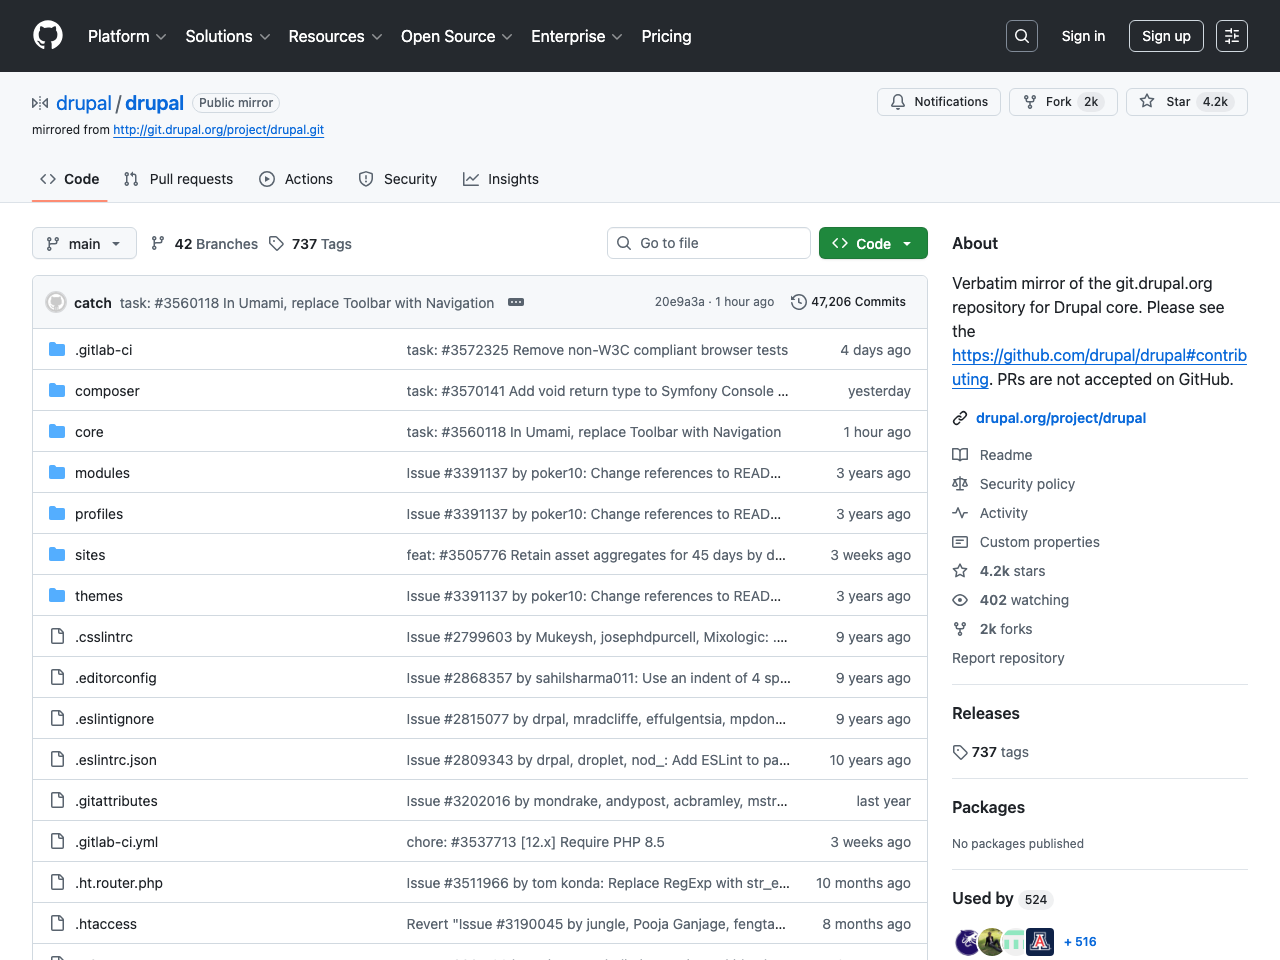Click the Sign up button
The width and height of the screenshot is (1280, 960).
(x=1166, y=35)
